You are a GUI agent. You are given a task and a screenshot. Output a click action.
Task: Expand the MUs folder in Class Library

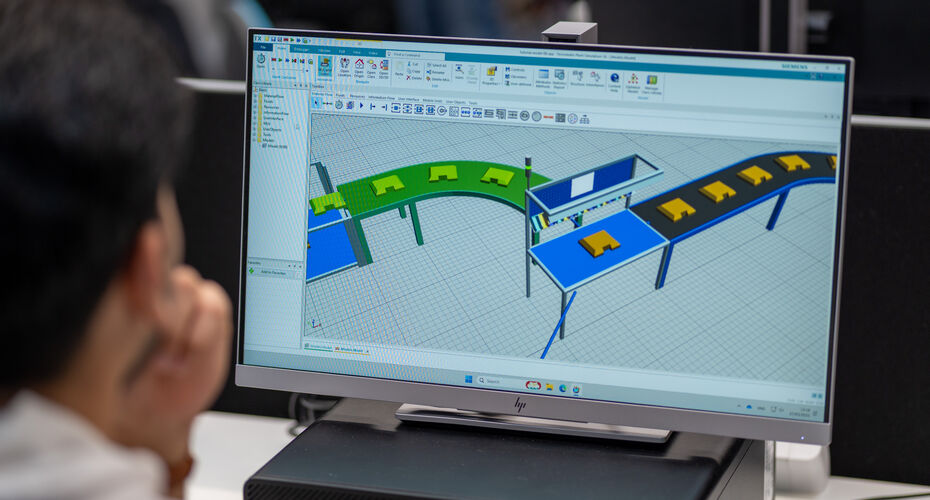point(255,124)
